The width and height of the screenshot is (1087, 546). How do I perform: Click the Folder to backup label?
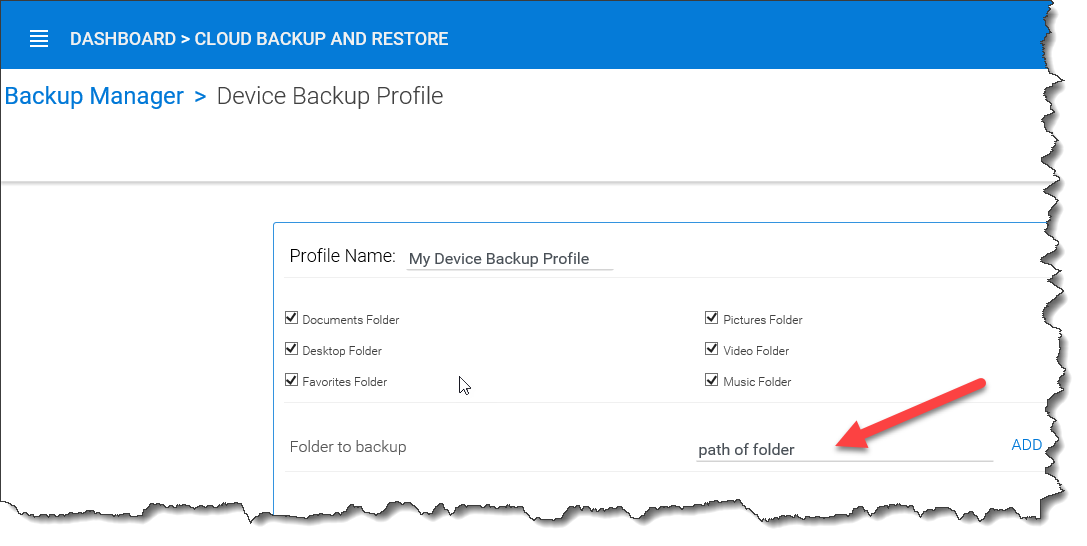click(x=348, y=447)
